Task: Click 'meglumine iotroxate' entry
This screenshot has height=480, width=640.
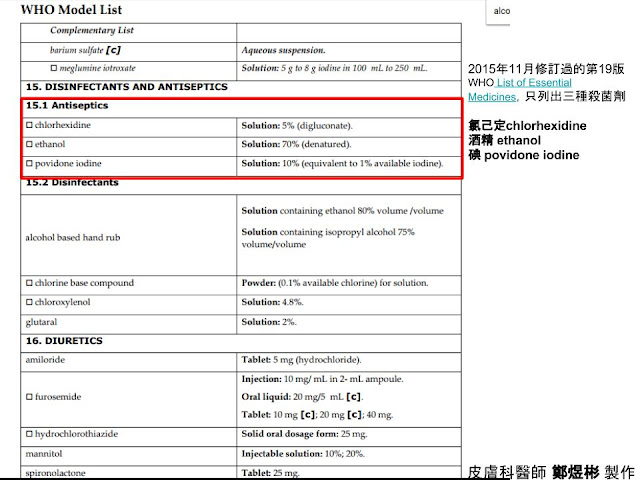Action: coord(97,68)
